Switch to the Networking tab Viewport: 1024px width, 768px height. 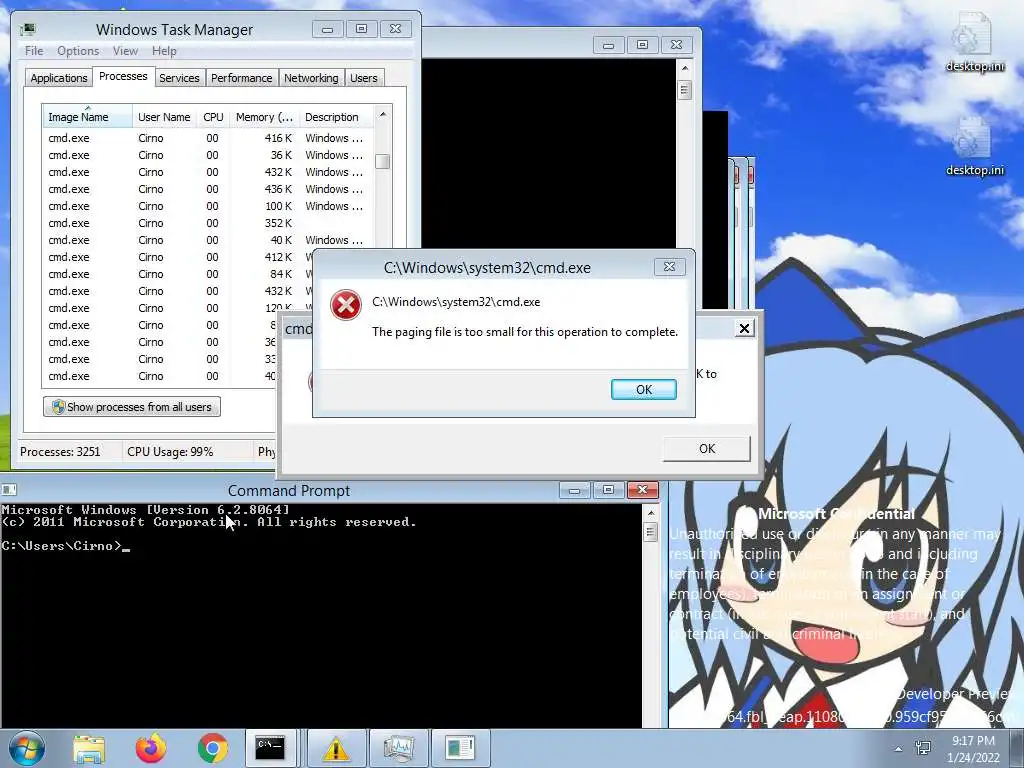(312, 78)
